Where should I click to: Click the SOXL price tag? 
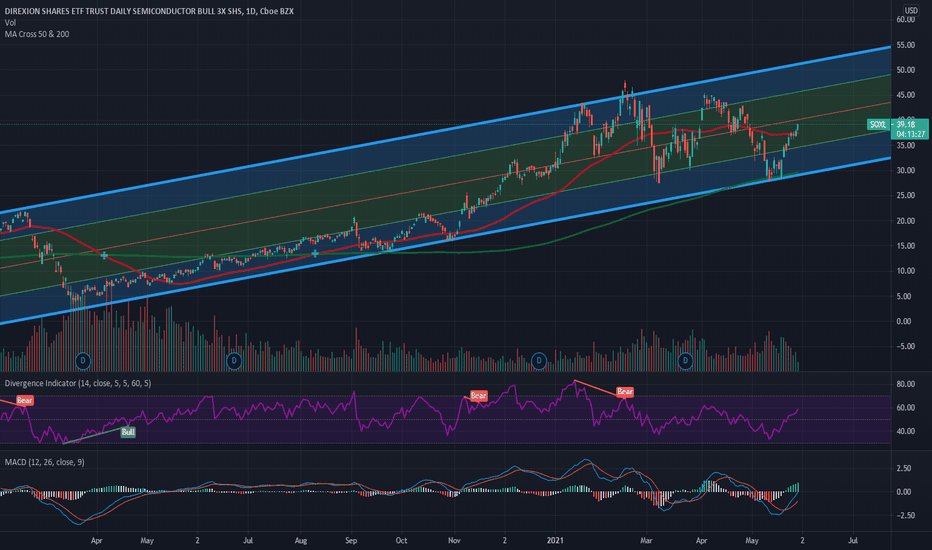[x=879, y=124]
